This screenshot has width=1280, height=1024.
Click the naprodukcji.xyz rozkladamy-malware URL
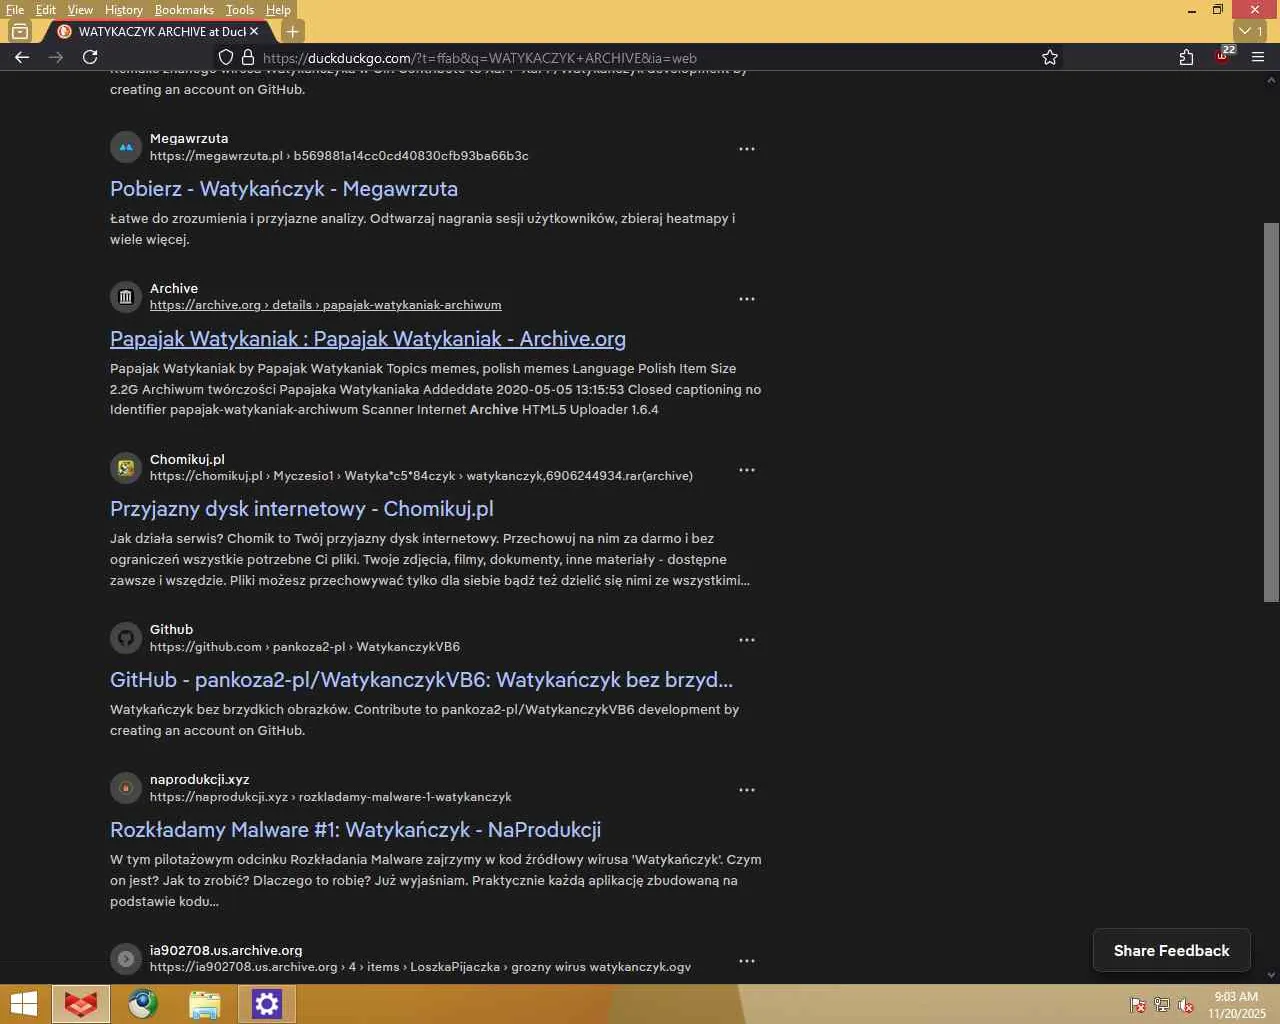tap(331, 797)
